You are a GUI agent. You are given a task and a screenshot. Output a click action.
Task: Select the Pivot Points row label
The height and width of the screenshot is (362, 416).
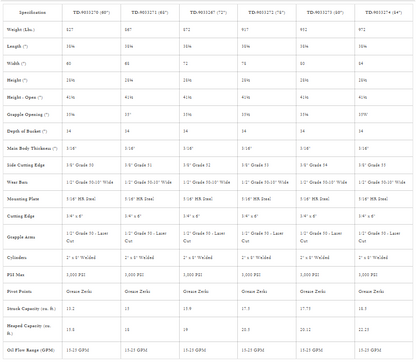click(x=19, y=291)
